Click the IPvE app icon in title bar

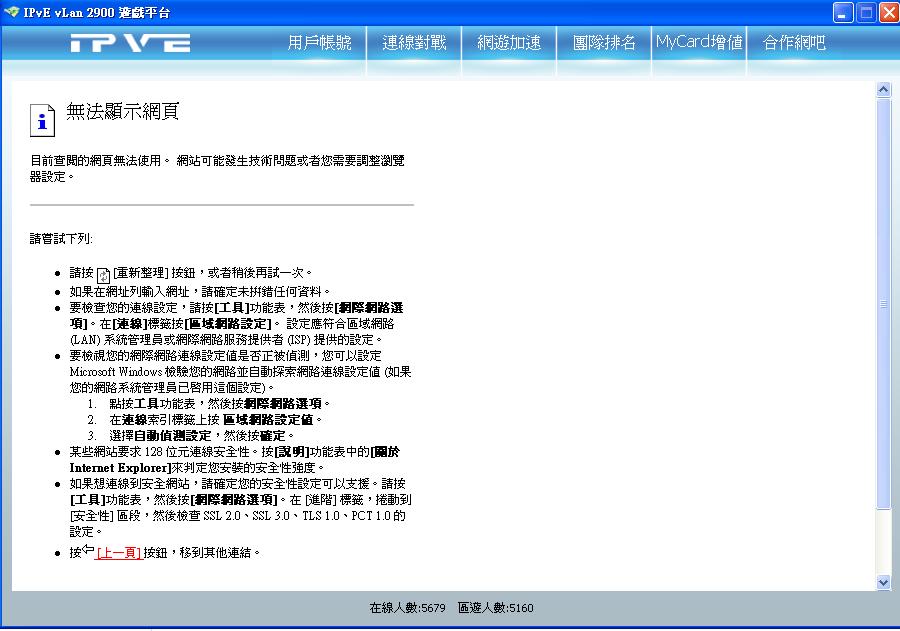(x=11, y=12)
